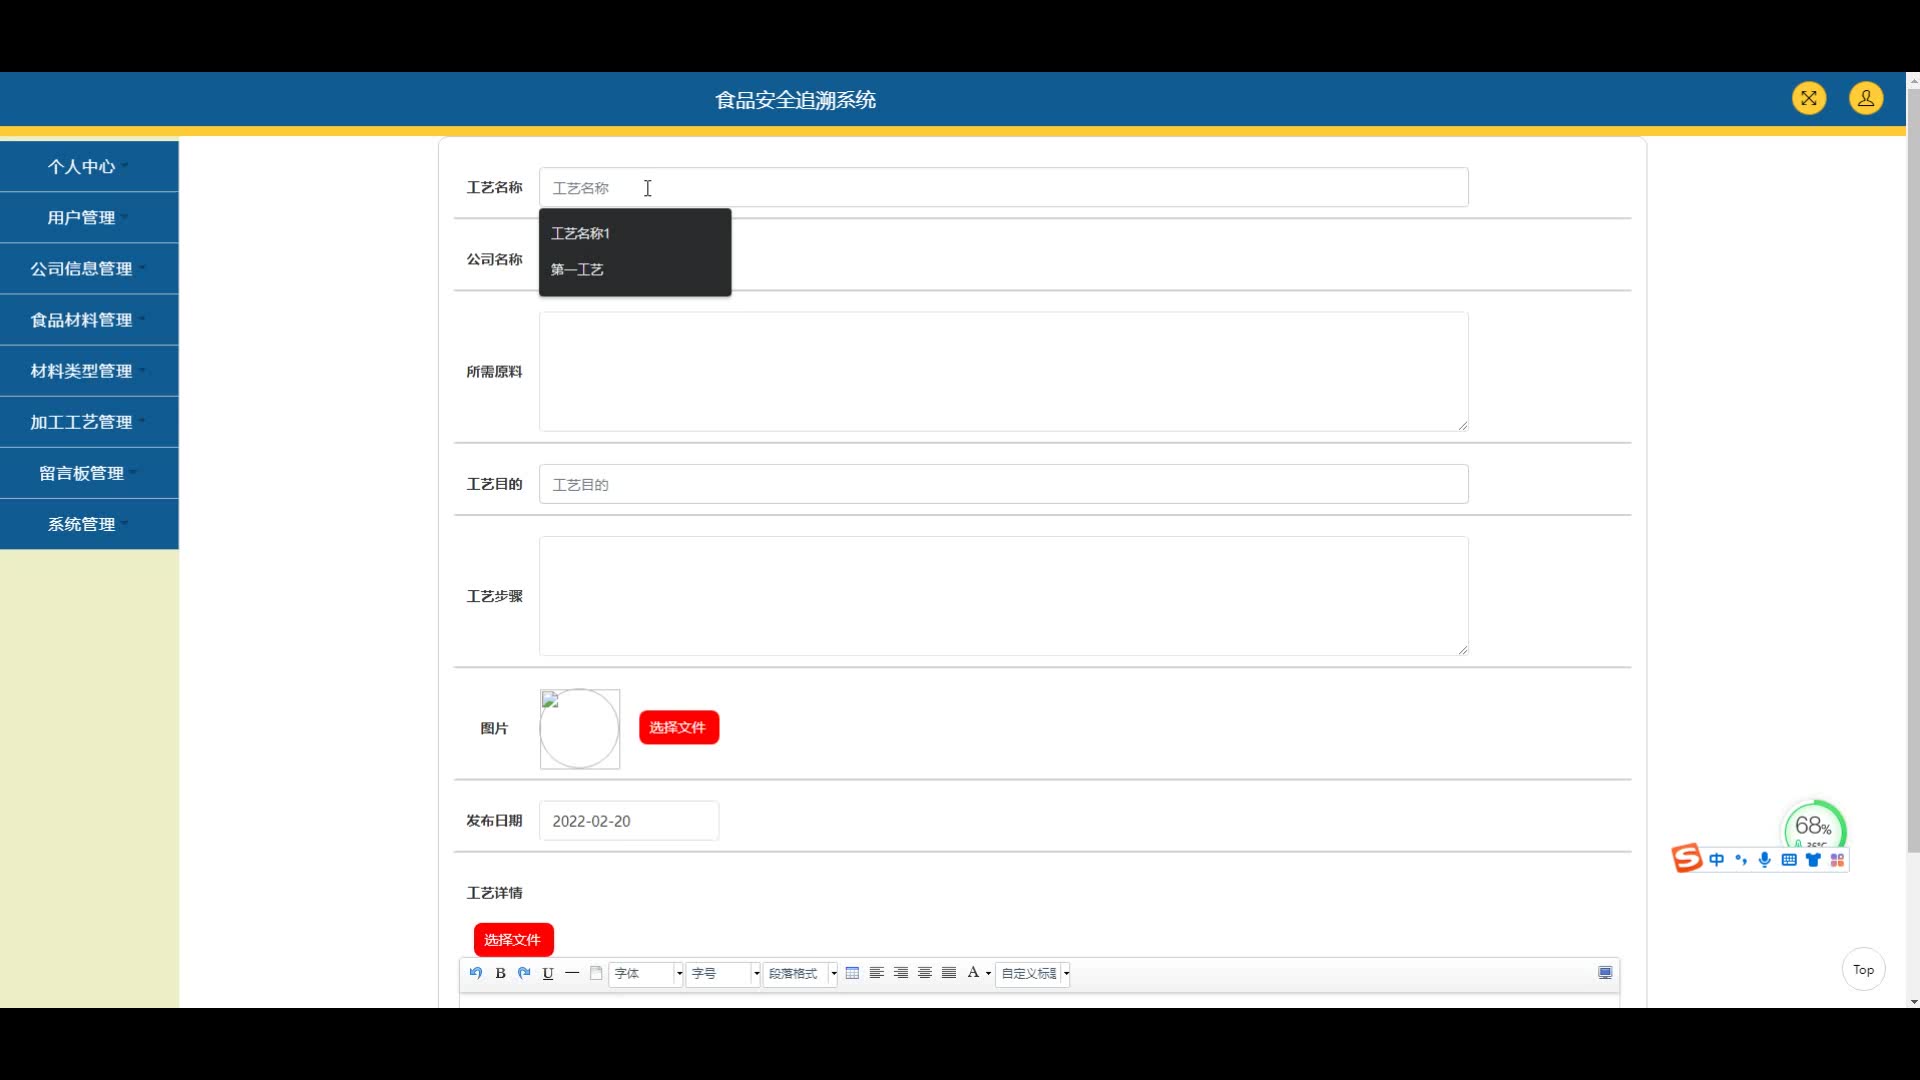Toggle bold formatting in the editor

(x=500, y=973)
